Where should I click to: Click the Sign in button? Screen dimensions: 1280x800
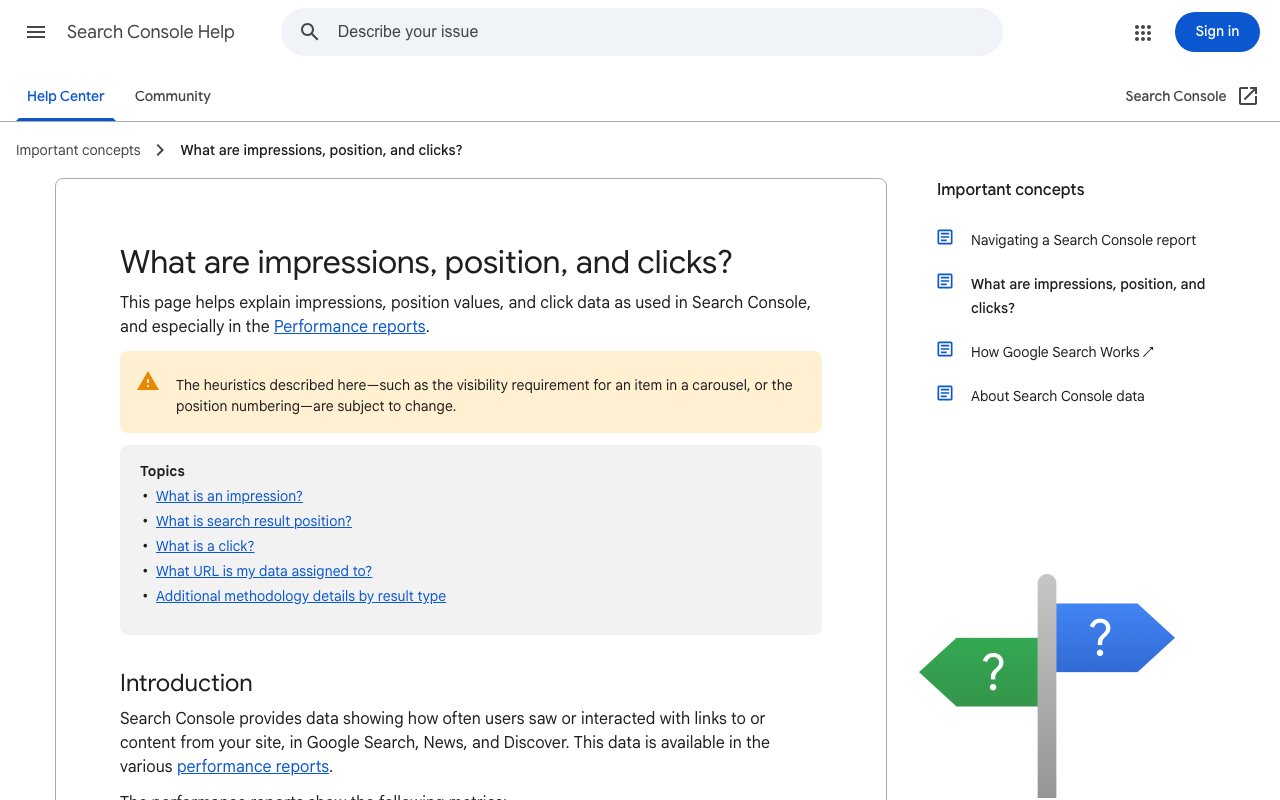tap(1217, 32)
